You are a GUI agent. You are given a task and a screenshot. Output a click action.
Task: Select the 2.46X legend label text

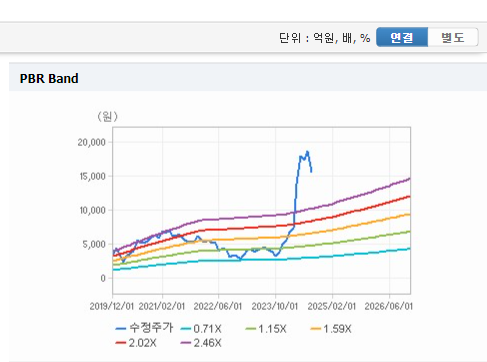click(207, 343)
